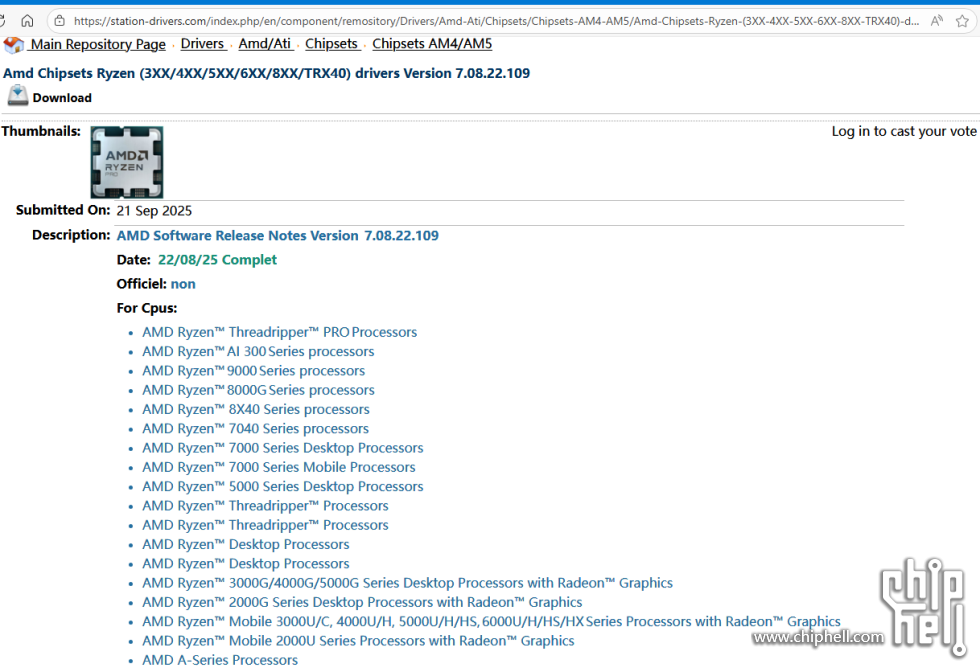
Task: Click AMD Ryzen 9000 Series processors entry
Action: click(253, 371)
